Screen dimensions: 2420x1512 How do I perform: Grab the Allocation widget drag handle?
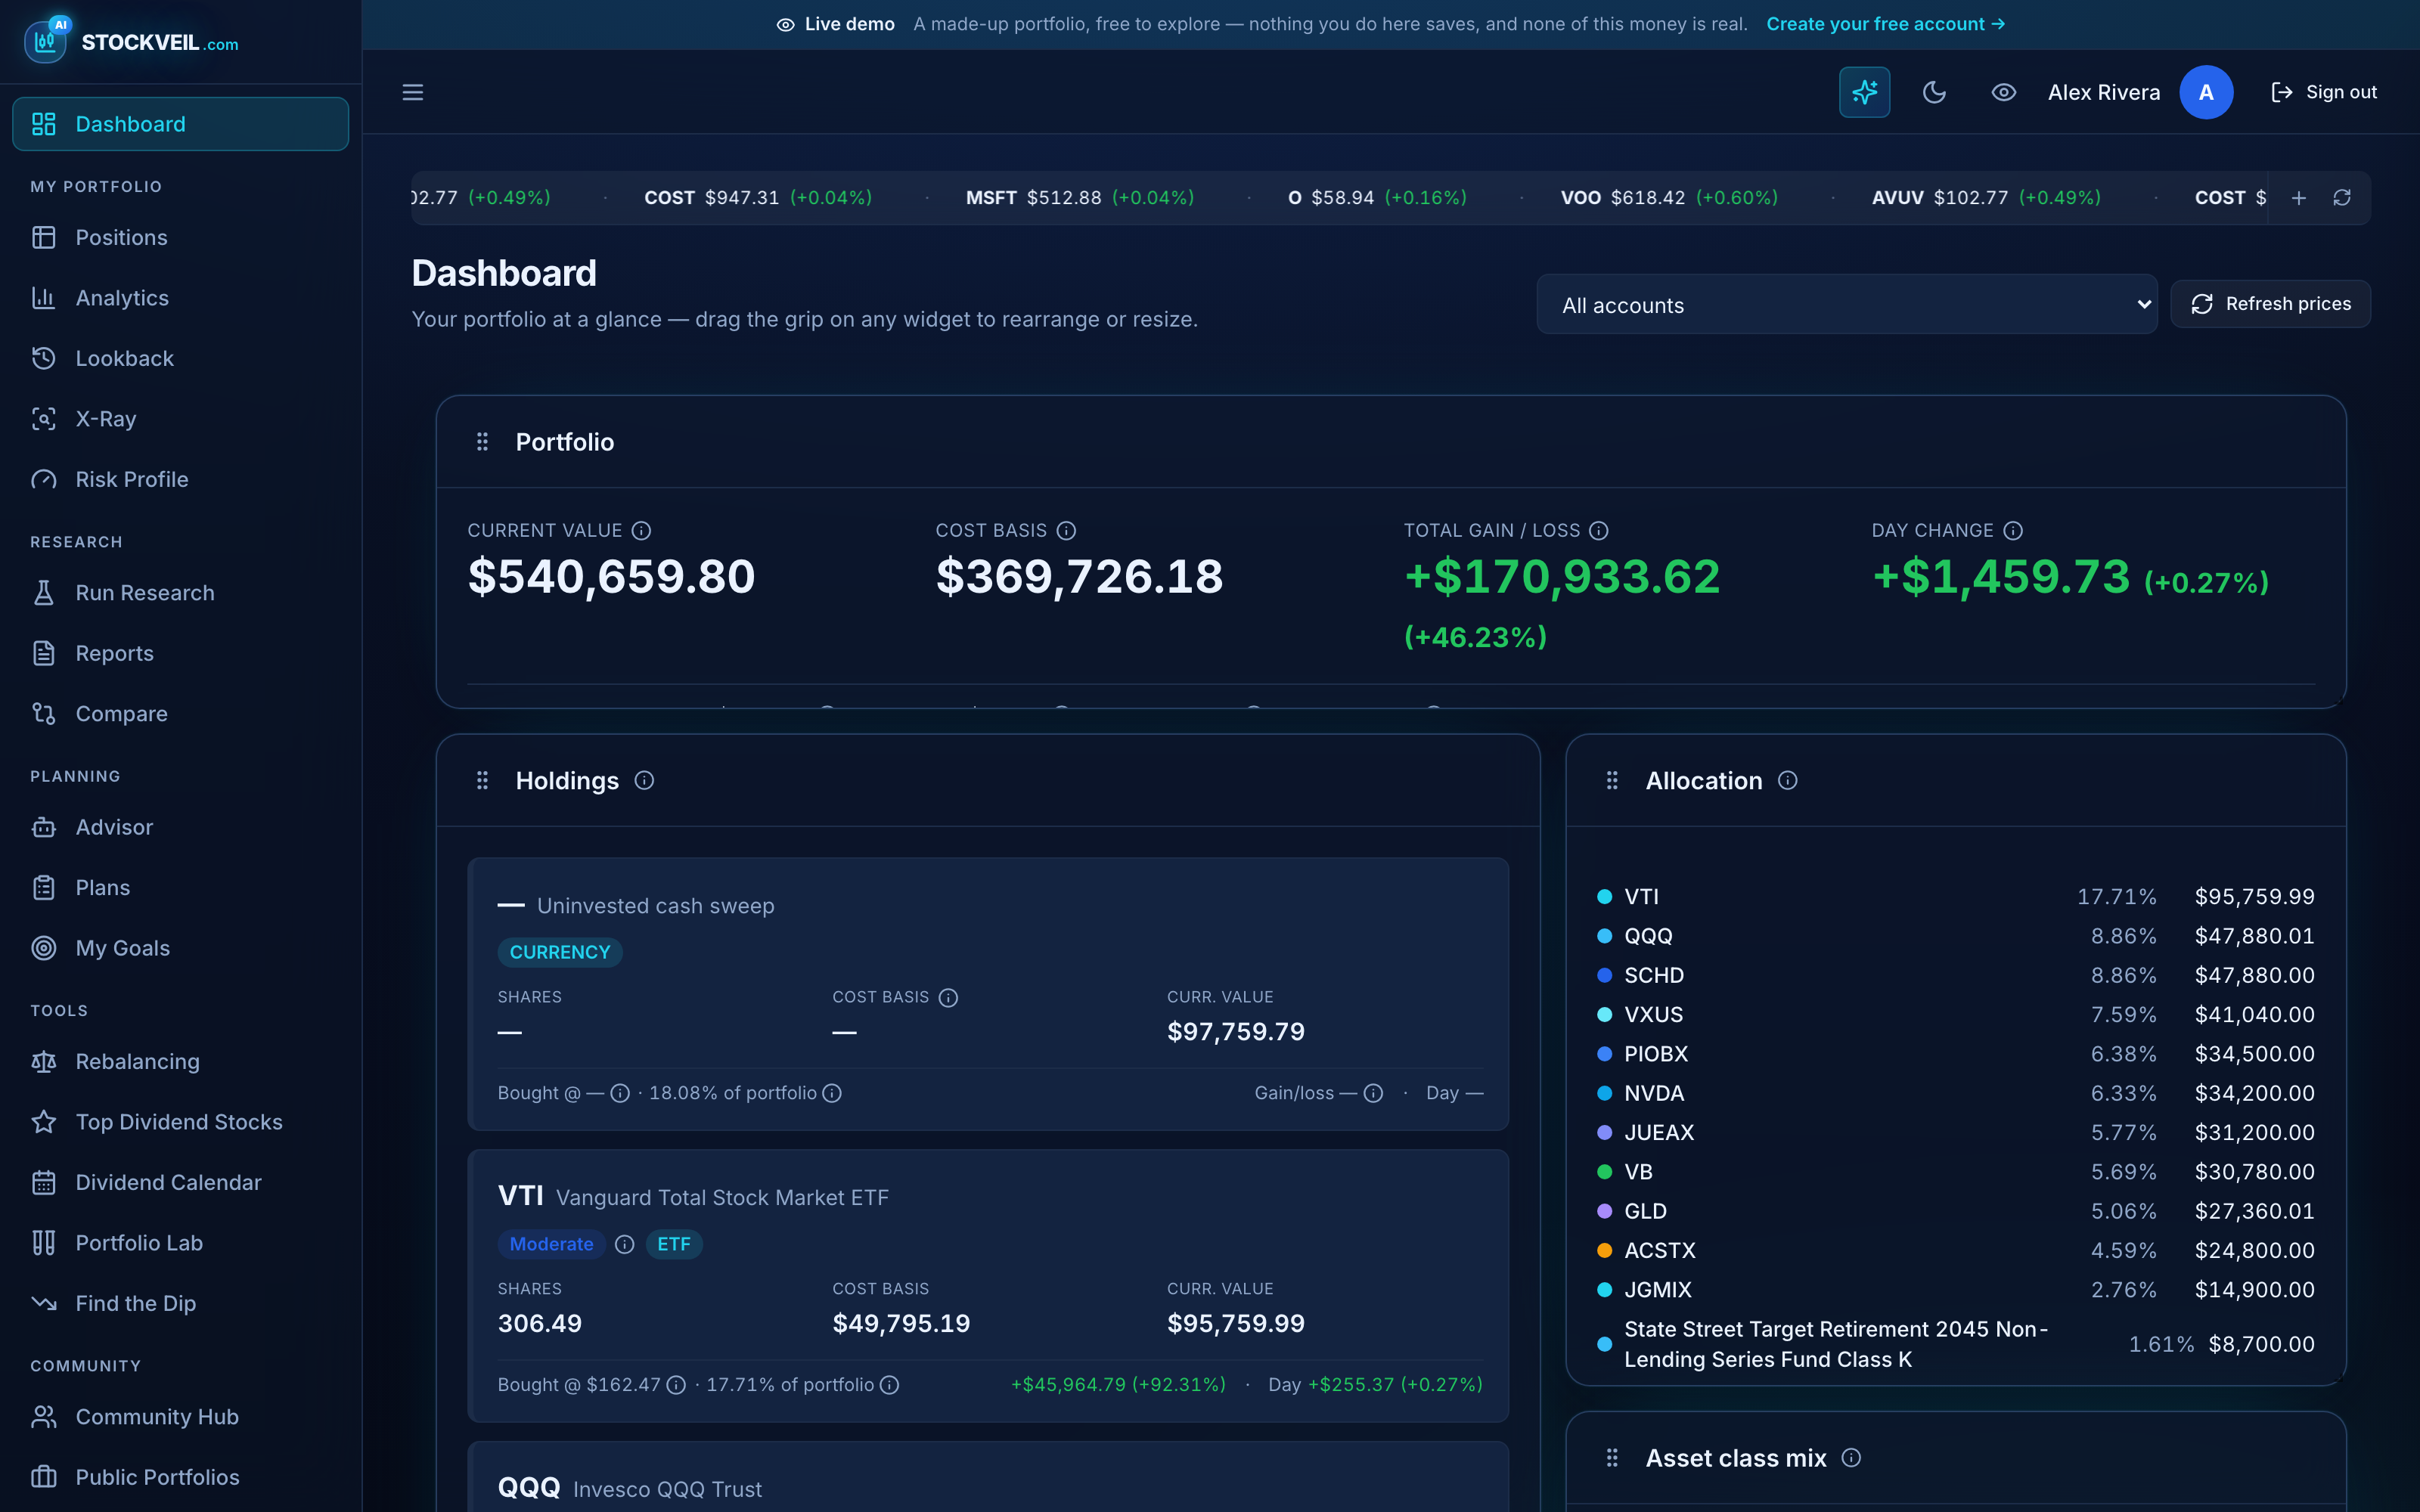(x=1612, y=780)
